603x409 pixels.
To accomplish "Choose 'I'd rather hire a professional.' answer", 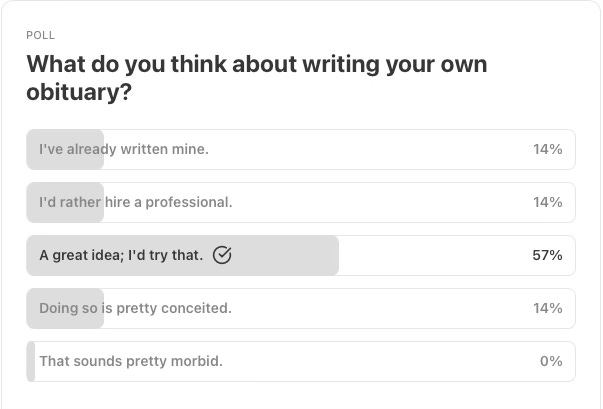I will (x=301, y=203).
